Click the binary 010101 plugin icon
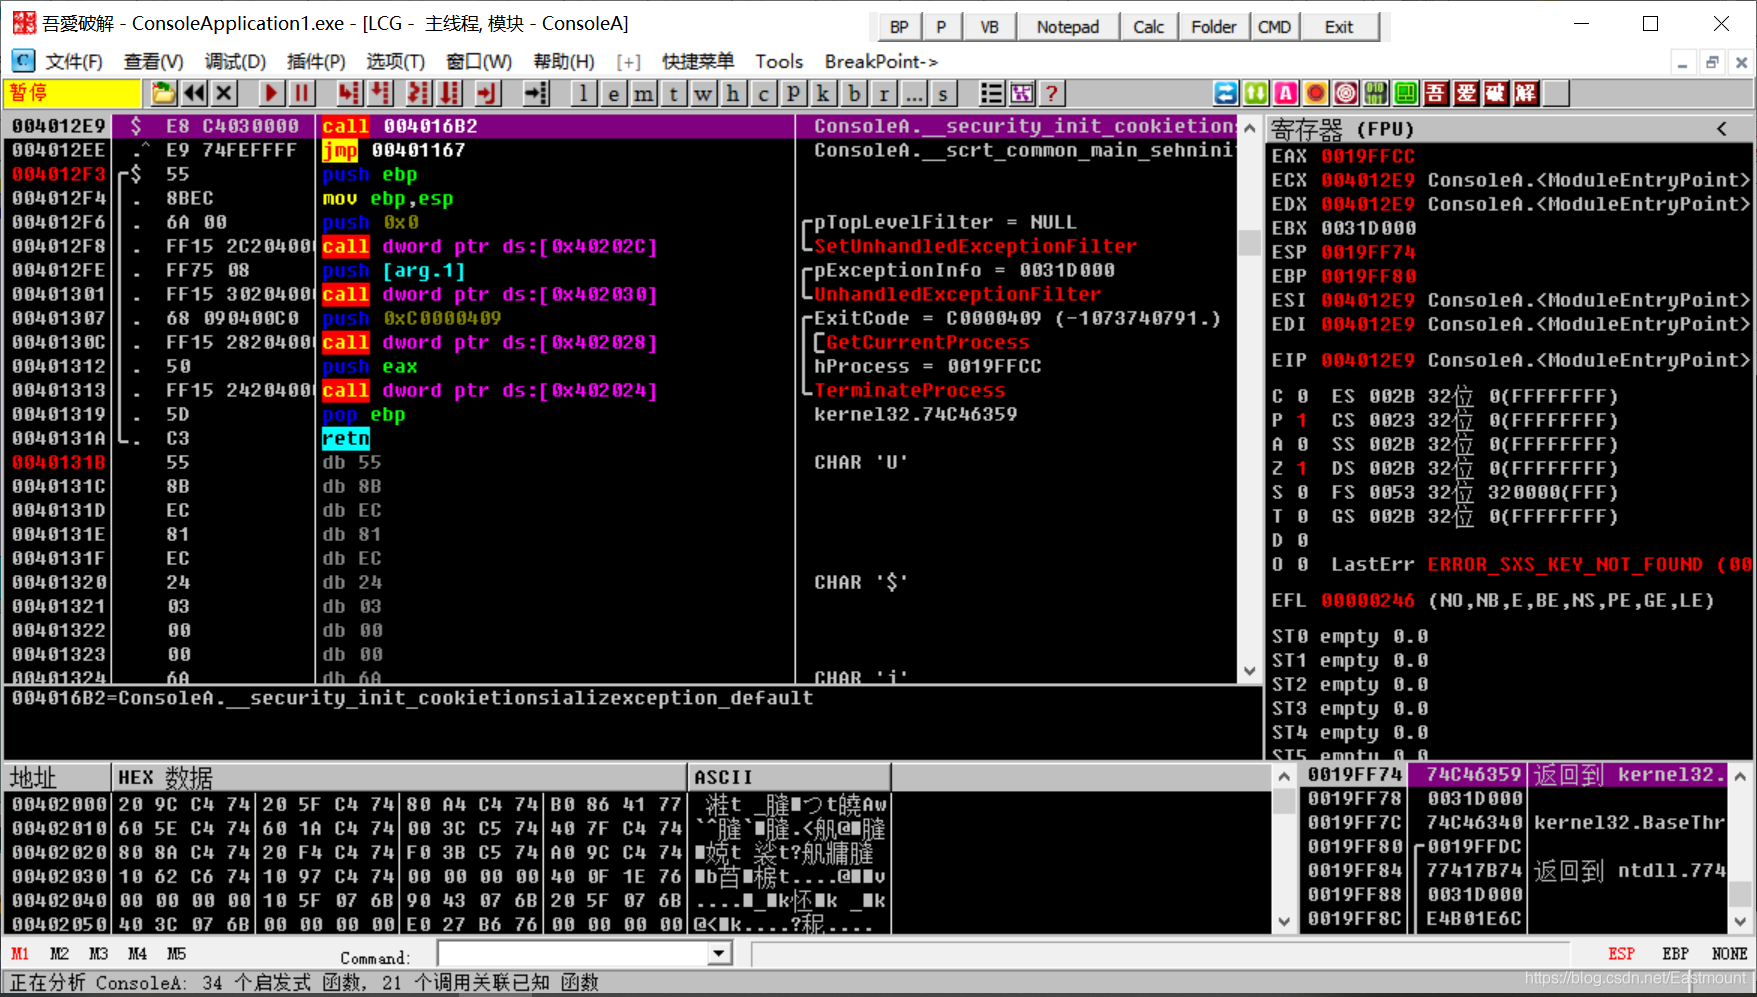This screenshot has height=997, width=1757. [1376, 94]
